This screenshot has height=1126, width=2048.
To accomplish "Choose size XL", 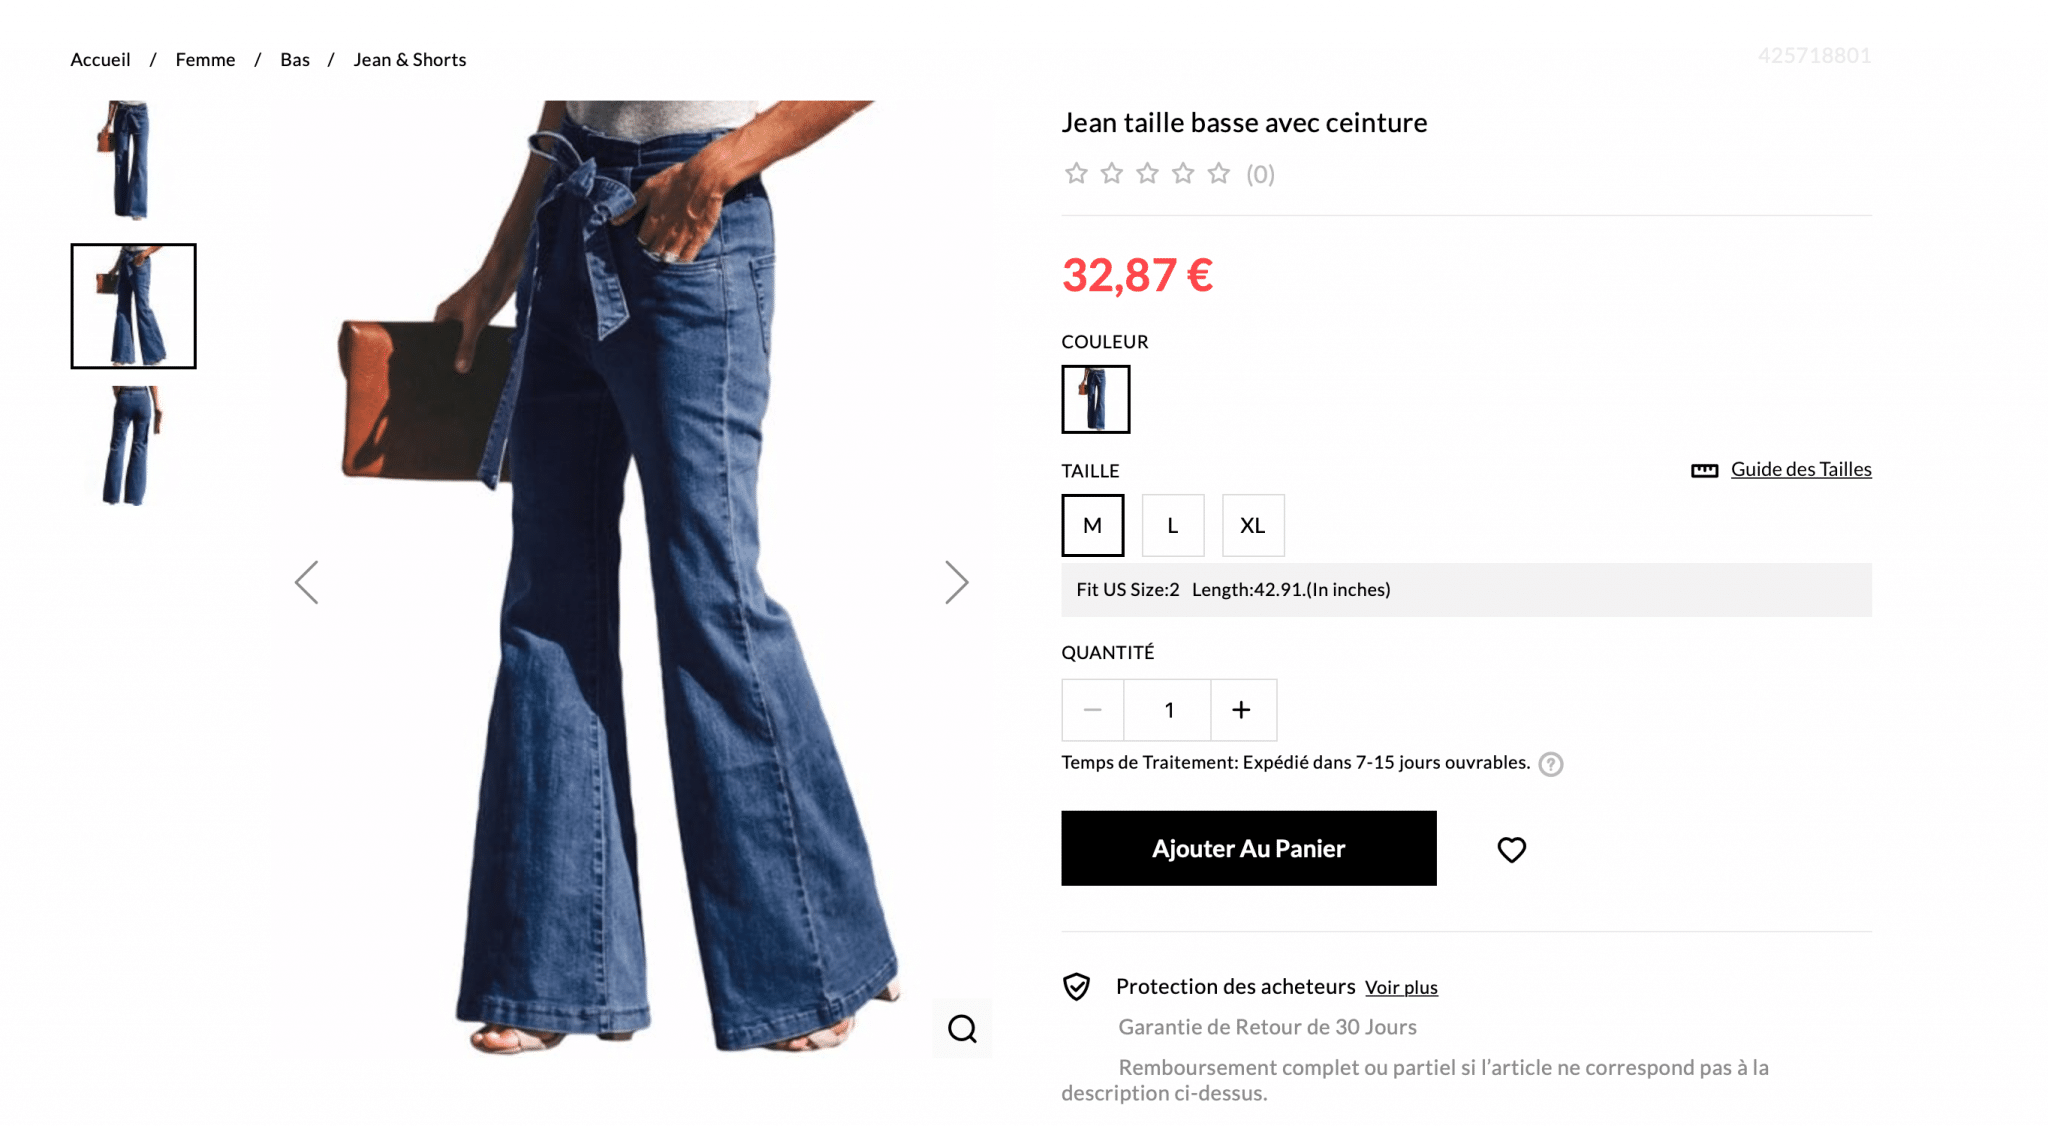I will pyautogui.click(x=1252, y=525).
